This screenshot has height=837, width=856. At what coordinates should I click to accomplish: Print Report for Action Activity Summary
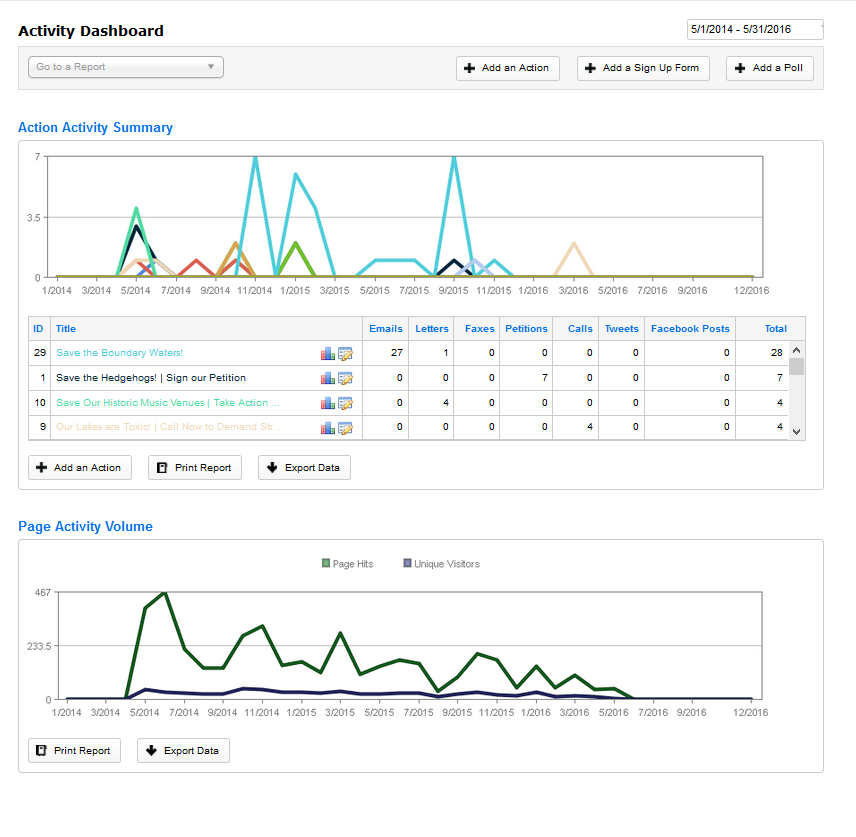click(194, 467)
